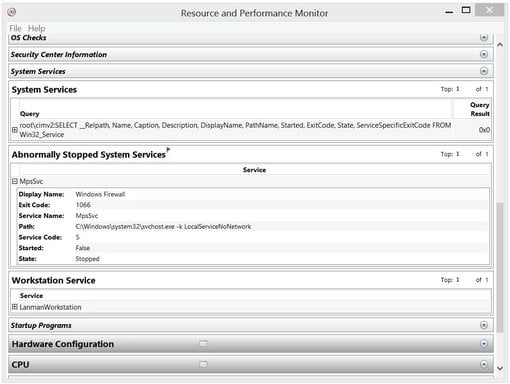Expand the Startup Programs section
Screen dimensions: 510x384
pos(484,325)
